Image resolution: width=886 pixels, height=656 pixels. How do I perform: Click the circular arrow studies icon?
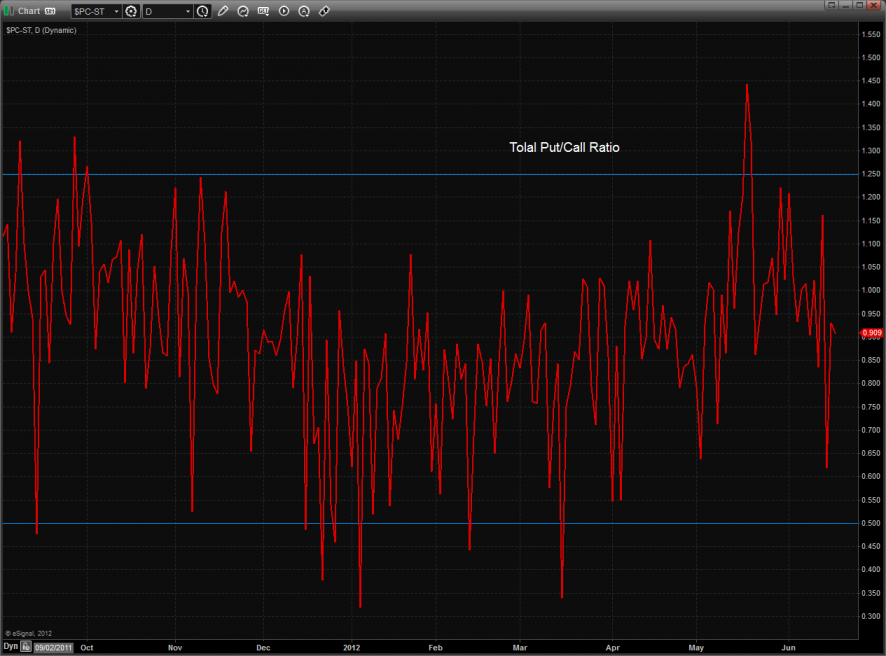243,11
